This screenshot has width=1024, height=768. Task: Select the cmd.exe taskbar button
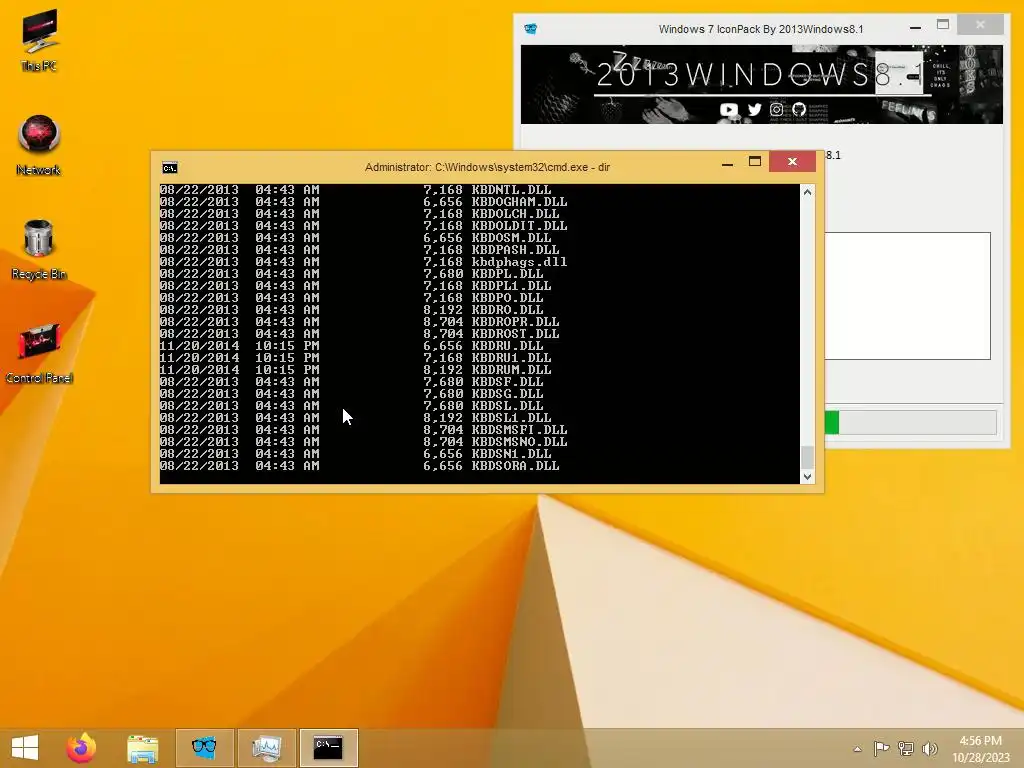pos(328,748)
